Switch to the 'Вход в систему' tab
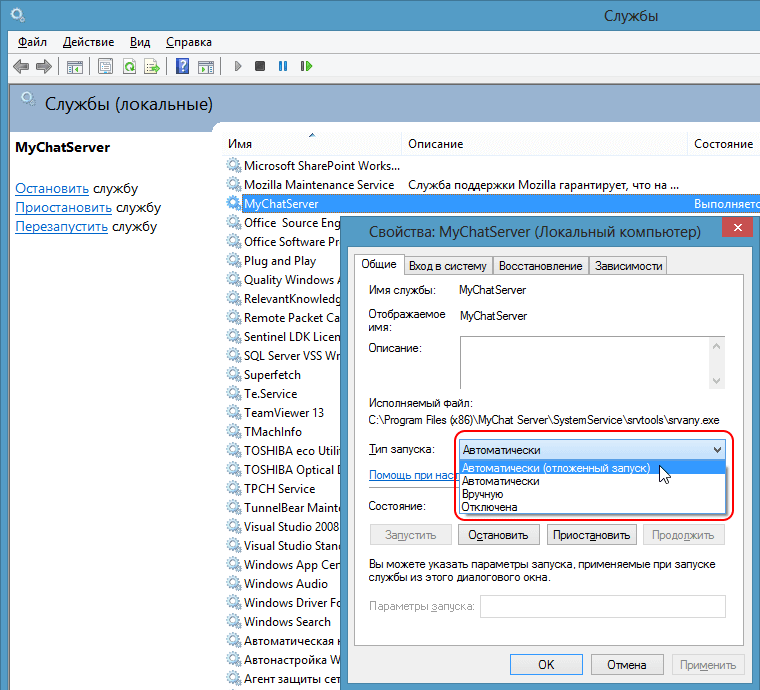The height and width of the screenshot is (690, 760). pyautogui.click(x=447, y=266)
